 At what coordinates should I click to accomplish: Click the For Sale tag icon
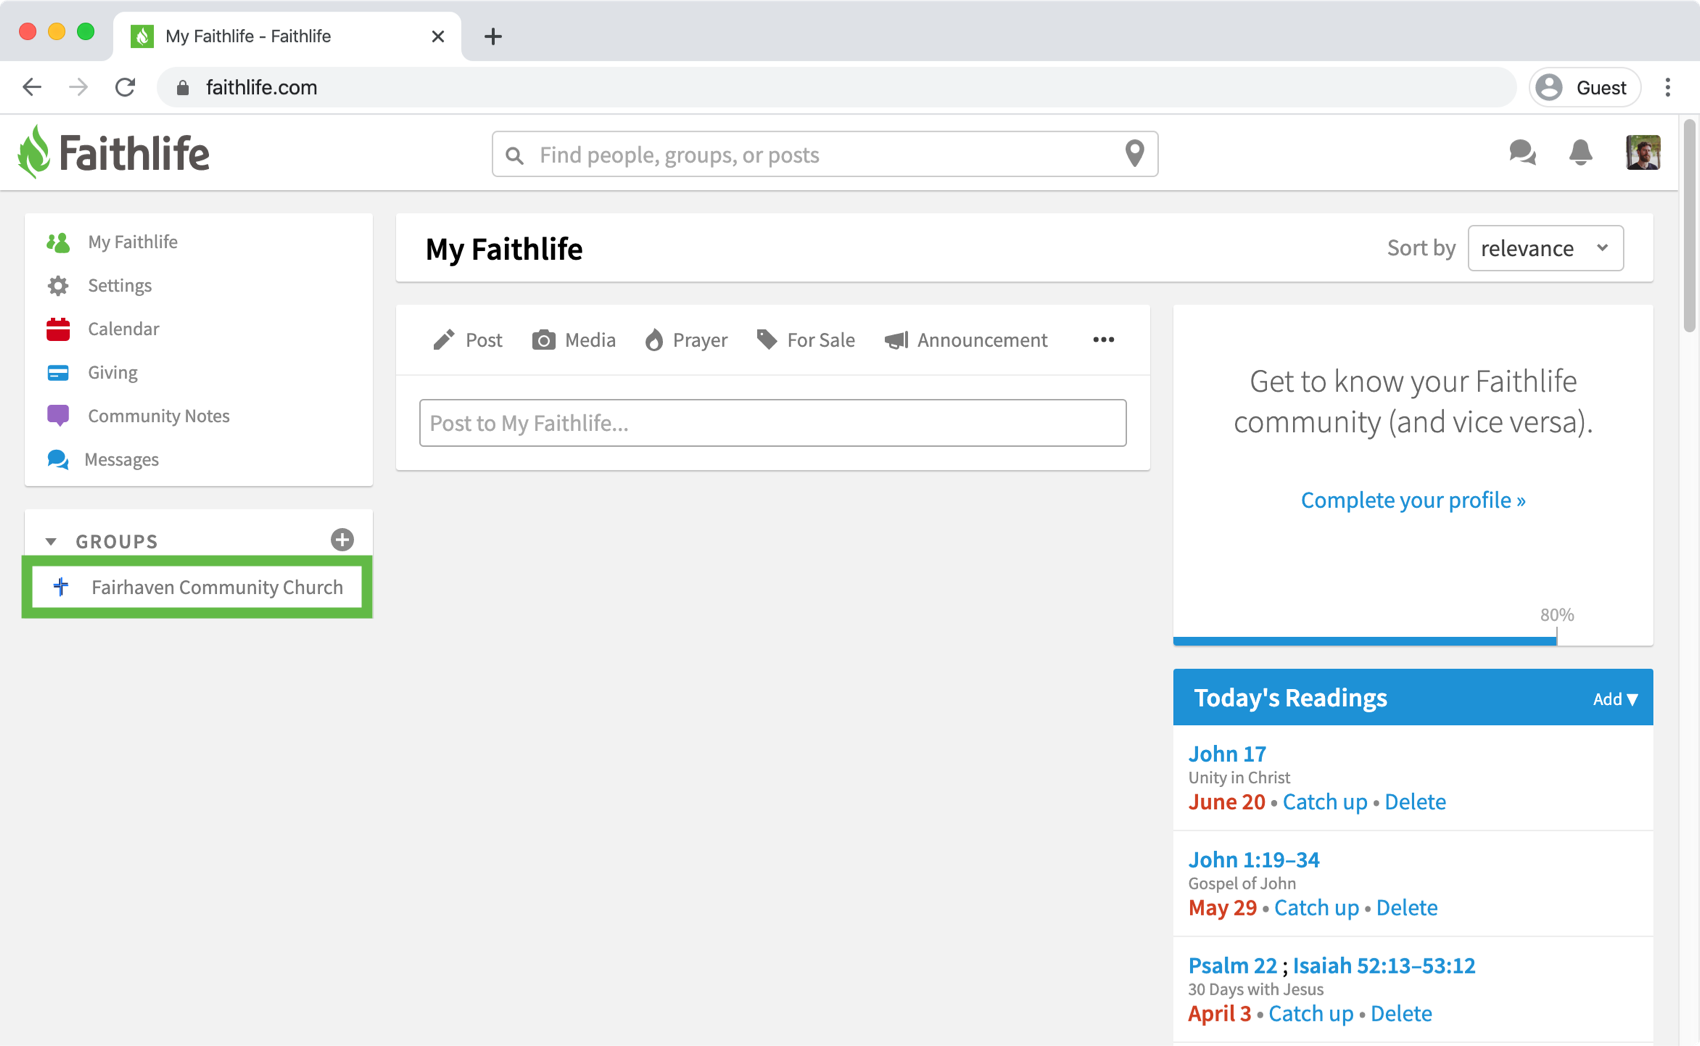pos(767,340)
